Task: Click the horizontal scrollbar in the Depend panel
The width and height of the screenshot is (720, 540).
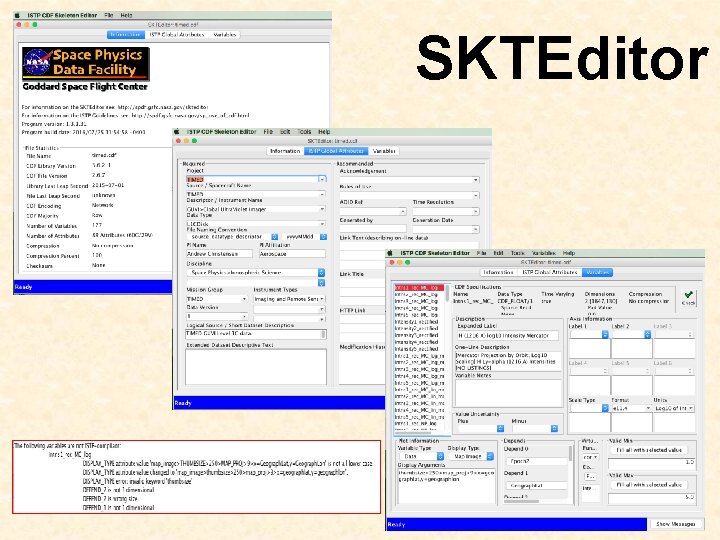Action: click(522, 501)
